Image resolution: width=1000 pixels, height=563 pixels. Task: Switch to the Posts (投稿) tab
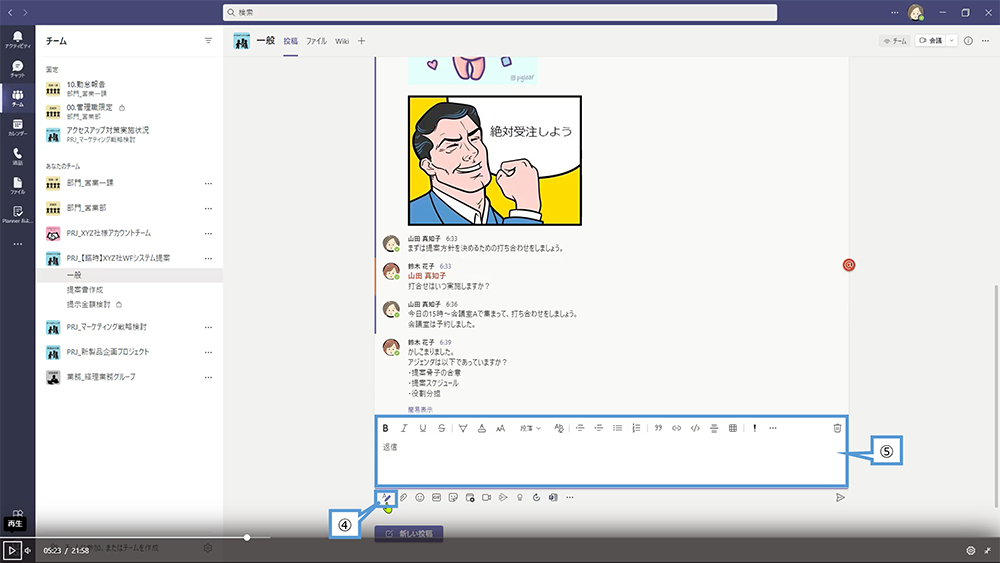tap(291, 41)
